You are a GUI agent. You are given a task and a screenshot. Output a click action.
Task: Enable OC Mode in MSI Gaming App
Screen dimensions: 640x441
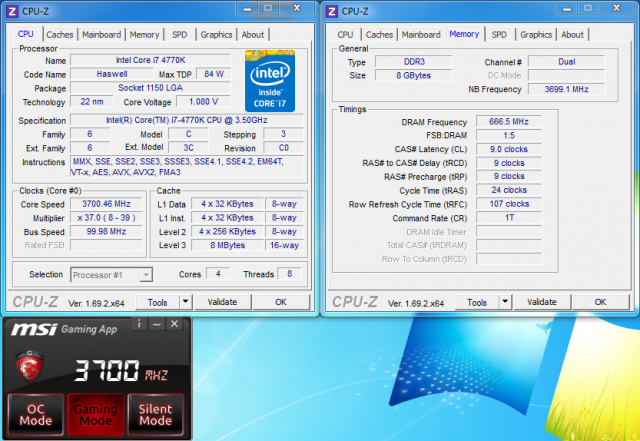click(x=36, y=414)
